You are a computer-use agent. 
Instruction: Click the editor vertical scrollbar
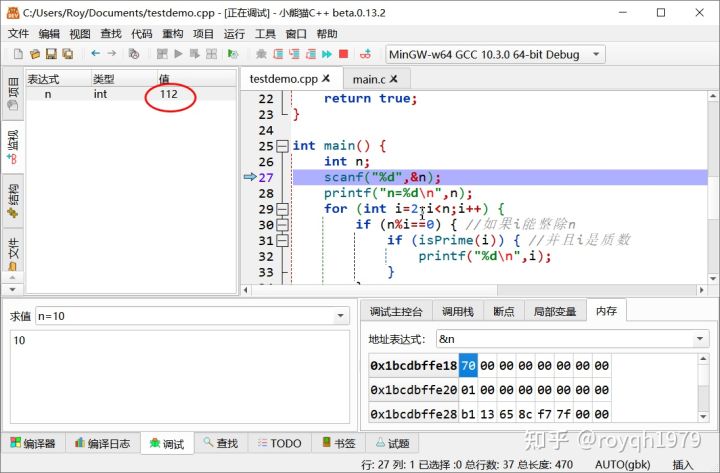click(713, 187)
